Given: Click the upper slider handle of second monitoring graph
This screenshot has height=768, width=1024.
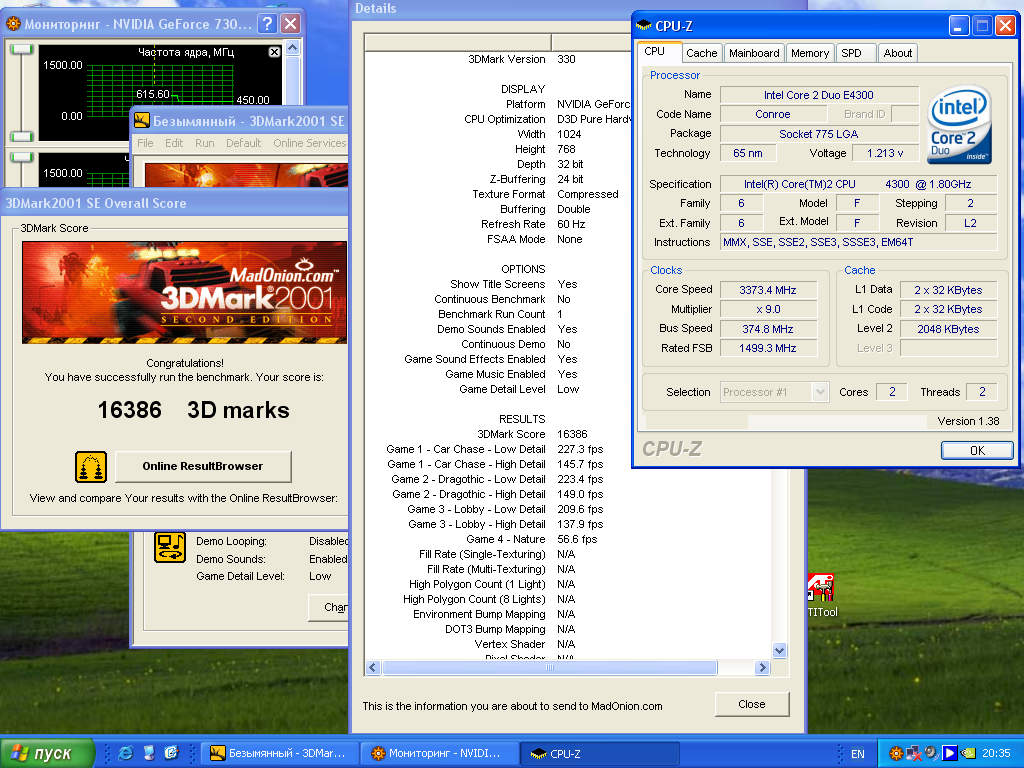Looking at the screenshot, I should 22,157.
